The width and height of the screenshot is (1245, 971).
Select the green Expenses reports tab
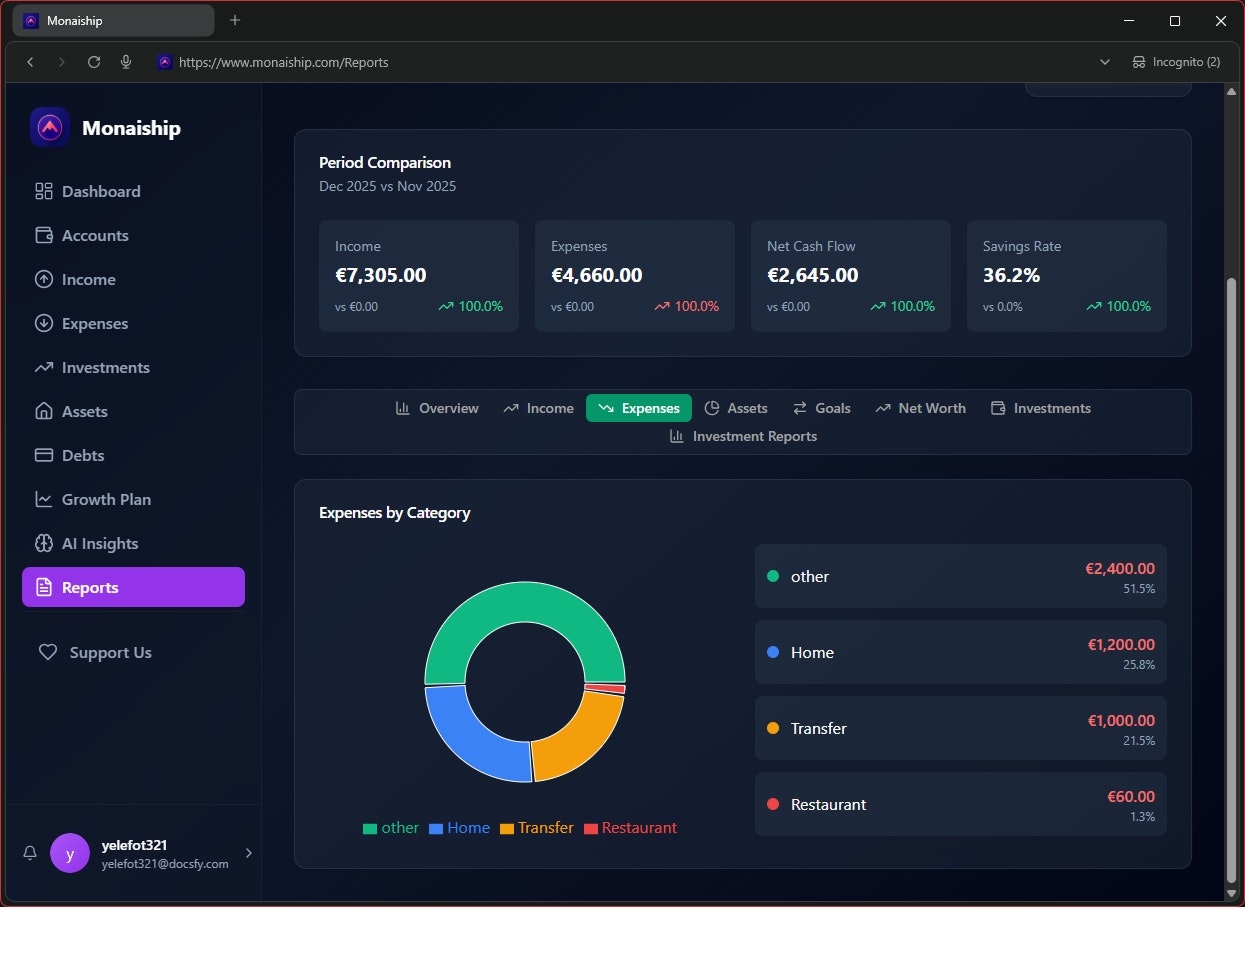pos(639,408)
